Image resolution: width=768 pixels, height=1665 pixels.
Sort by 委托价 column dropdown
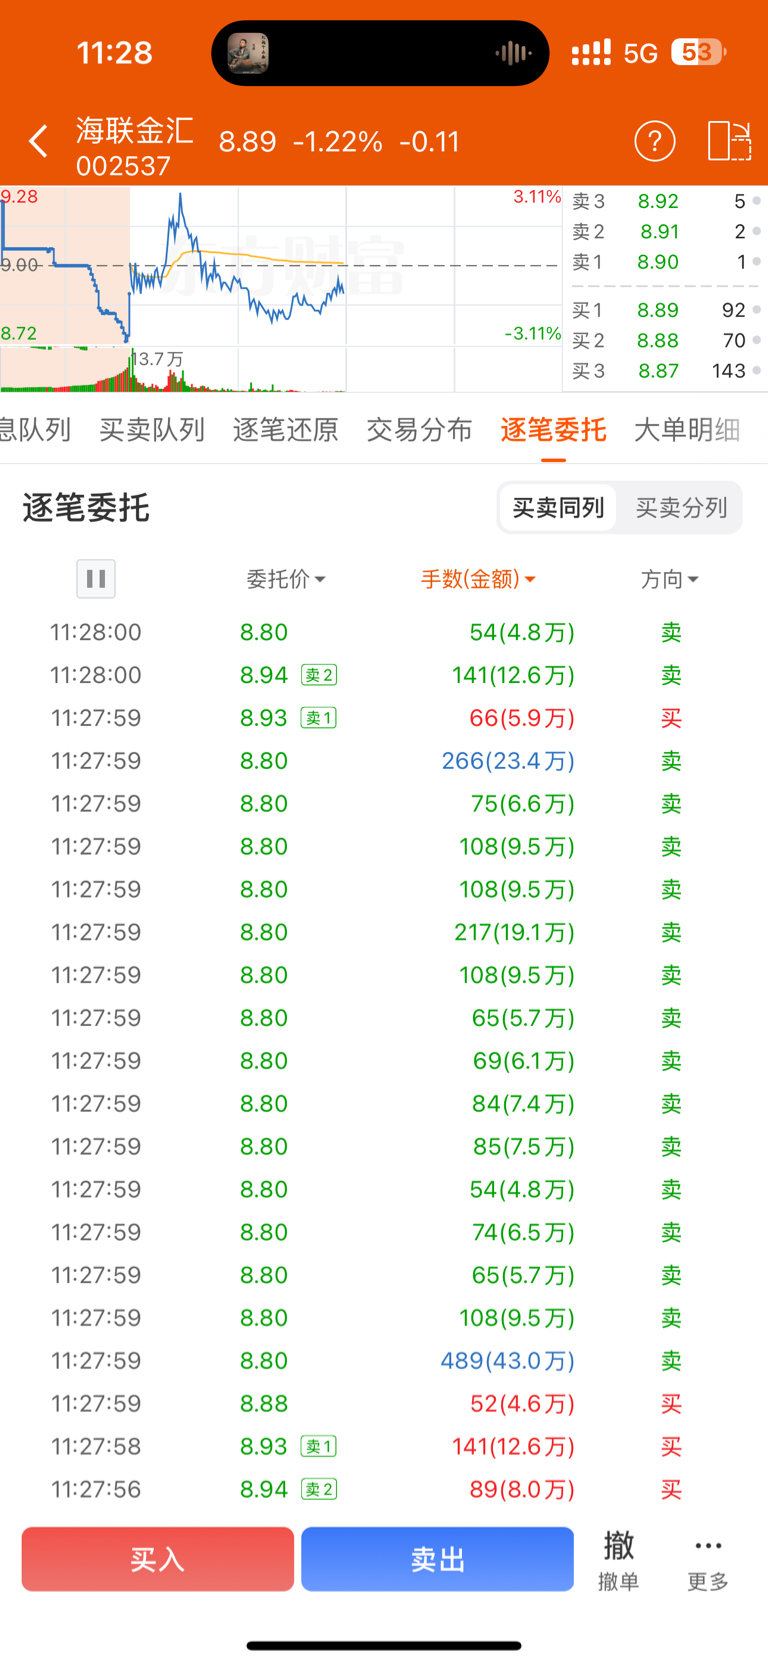pyautogui.click(x=286, y=579)
